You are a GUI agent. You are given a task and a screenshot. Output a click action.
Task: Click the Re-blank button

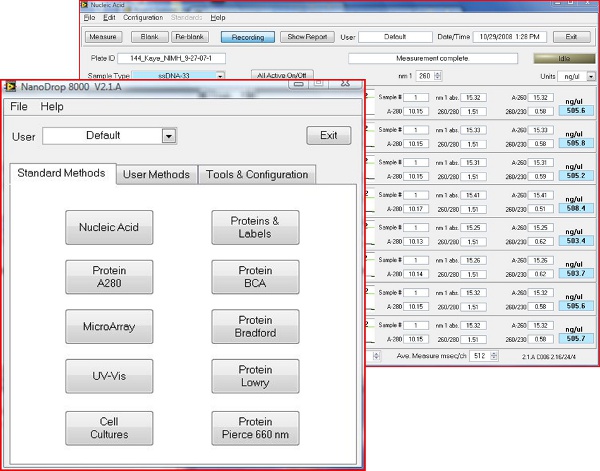(x=189, y=37)
